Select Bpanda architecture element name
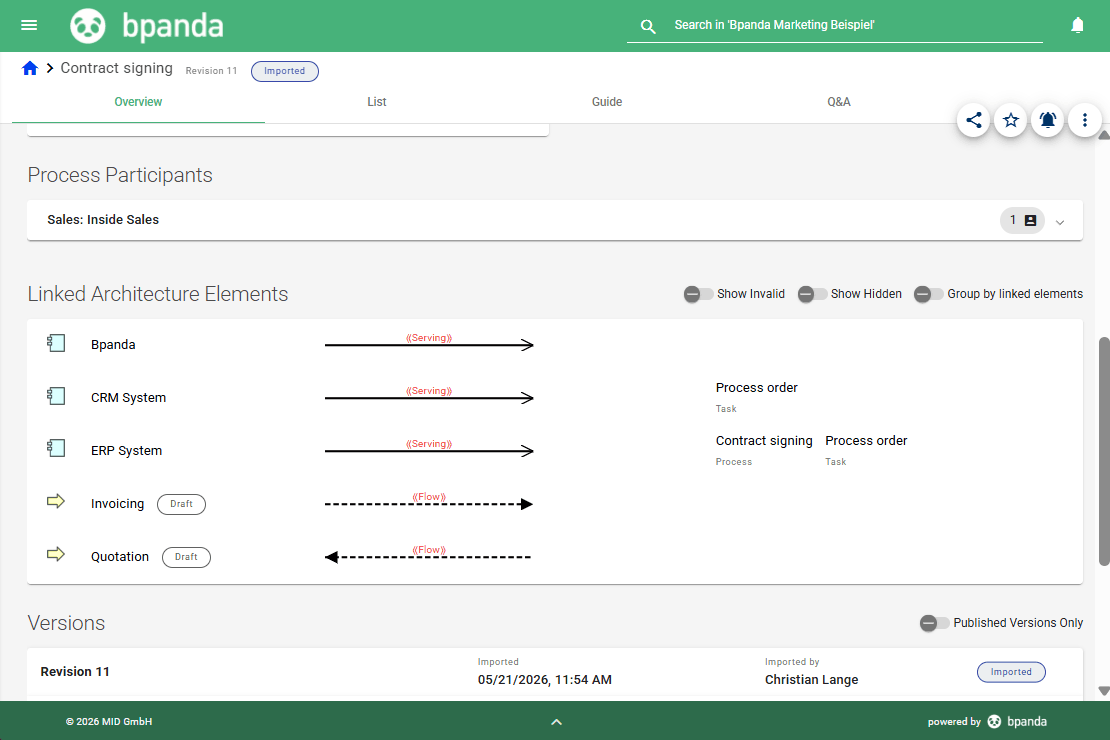The height and width of the screenshot is (740, 1110). [x=113, y=345]
